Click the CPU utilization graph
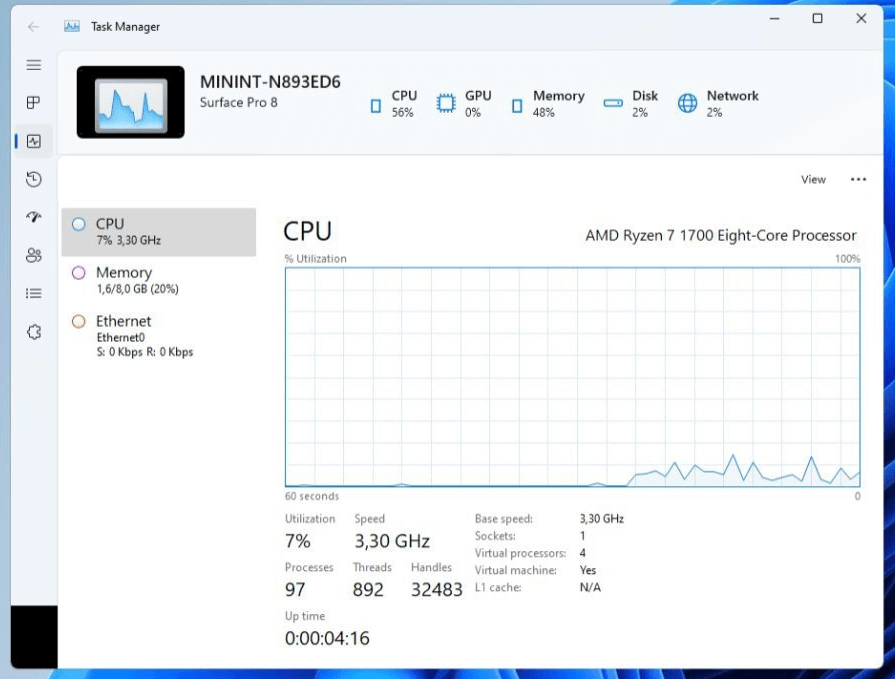Image resolution: width=895 pixels, height=679 pixels. click(573, 377)
